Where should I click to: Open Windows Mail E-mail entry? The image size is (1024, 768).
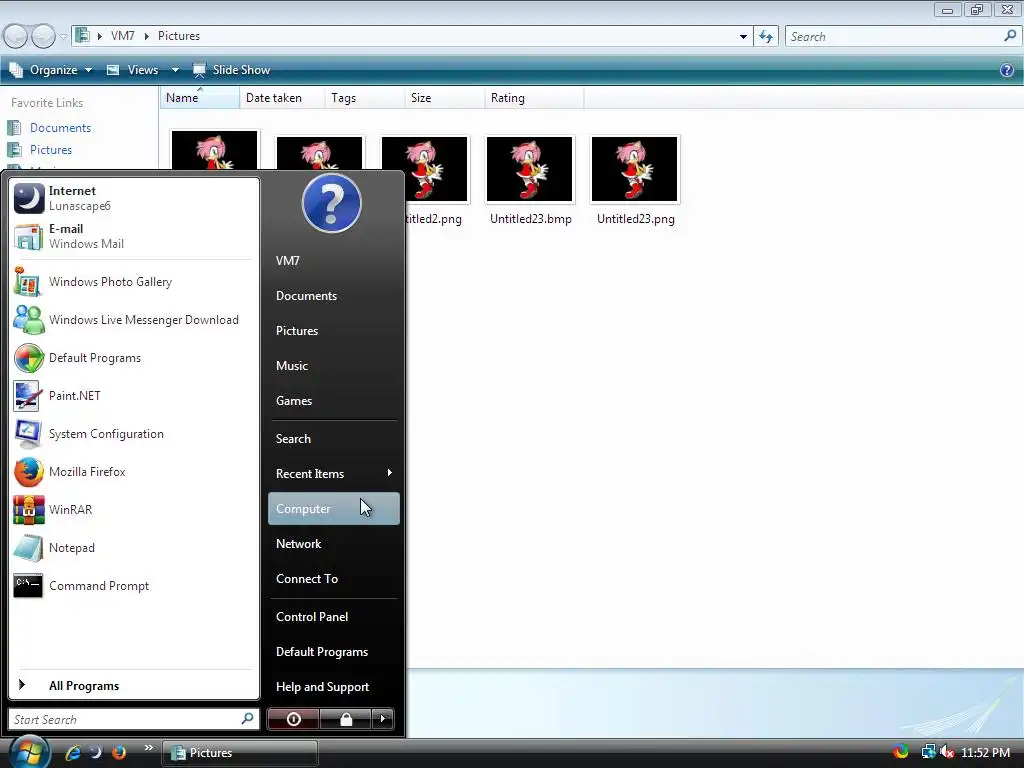coord(133,236)
